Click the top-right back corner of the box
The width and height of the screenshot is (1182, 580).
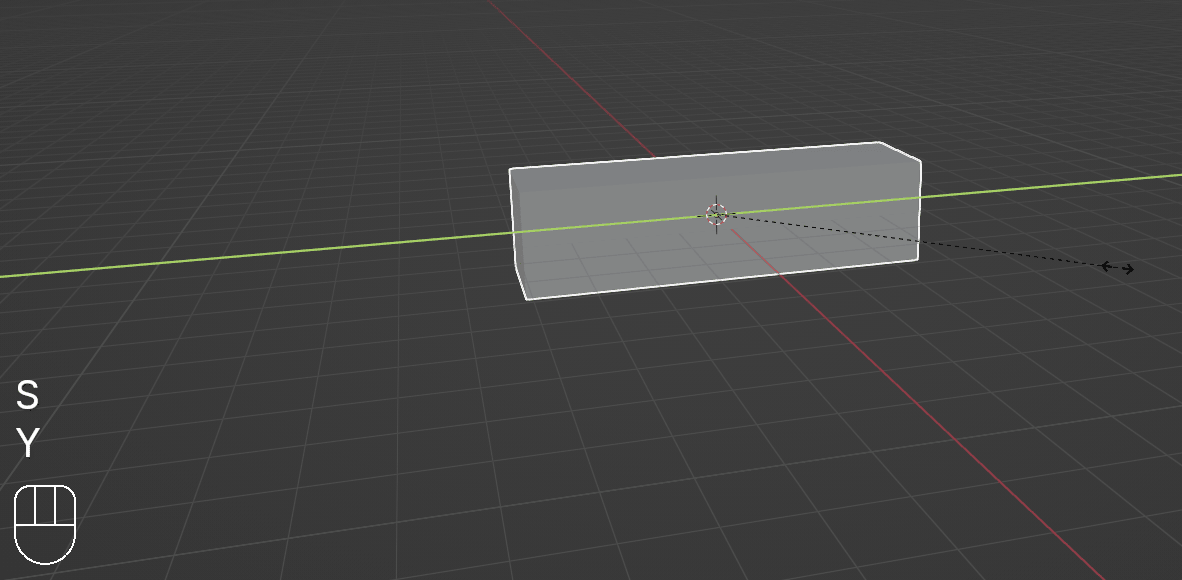click(879, 143)
